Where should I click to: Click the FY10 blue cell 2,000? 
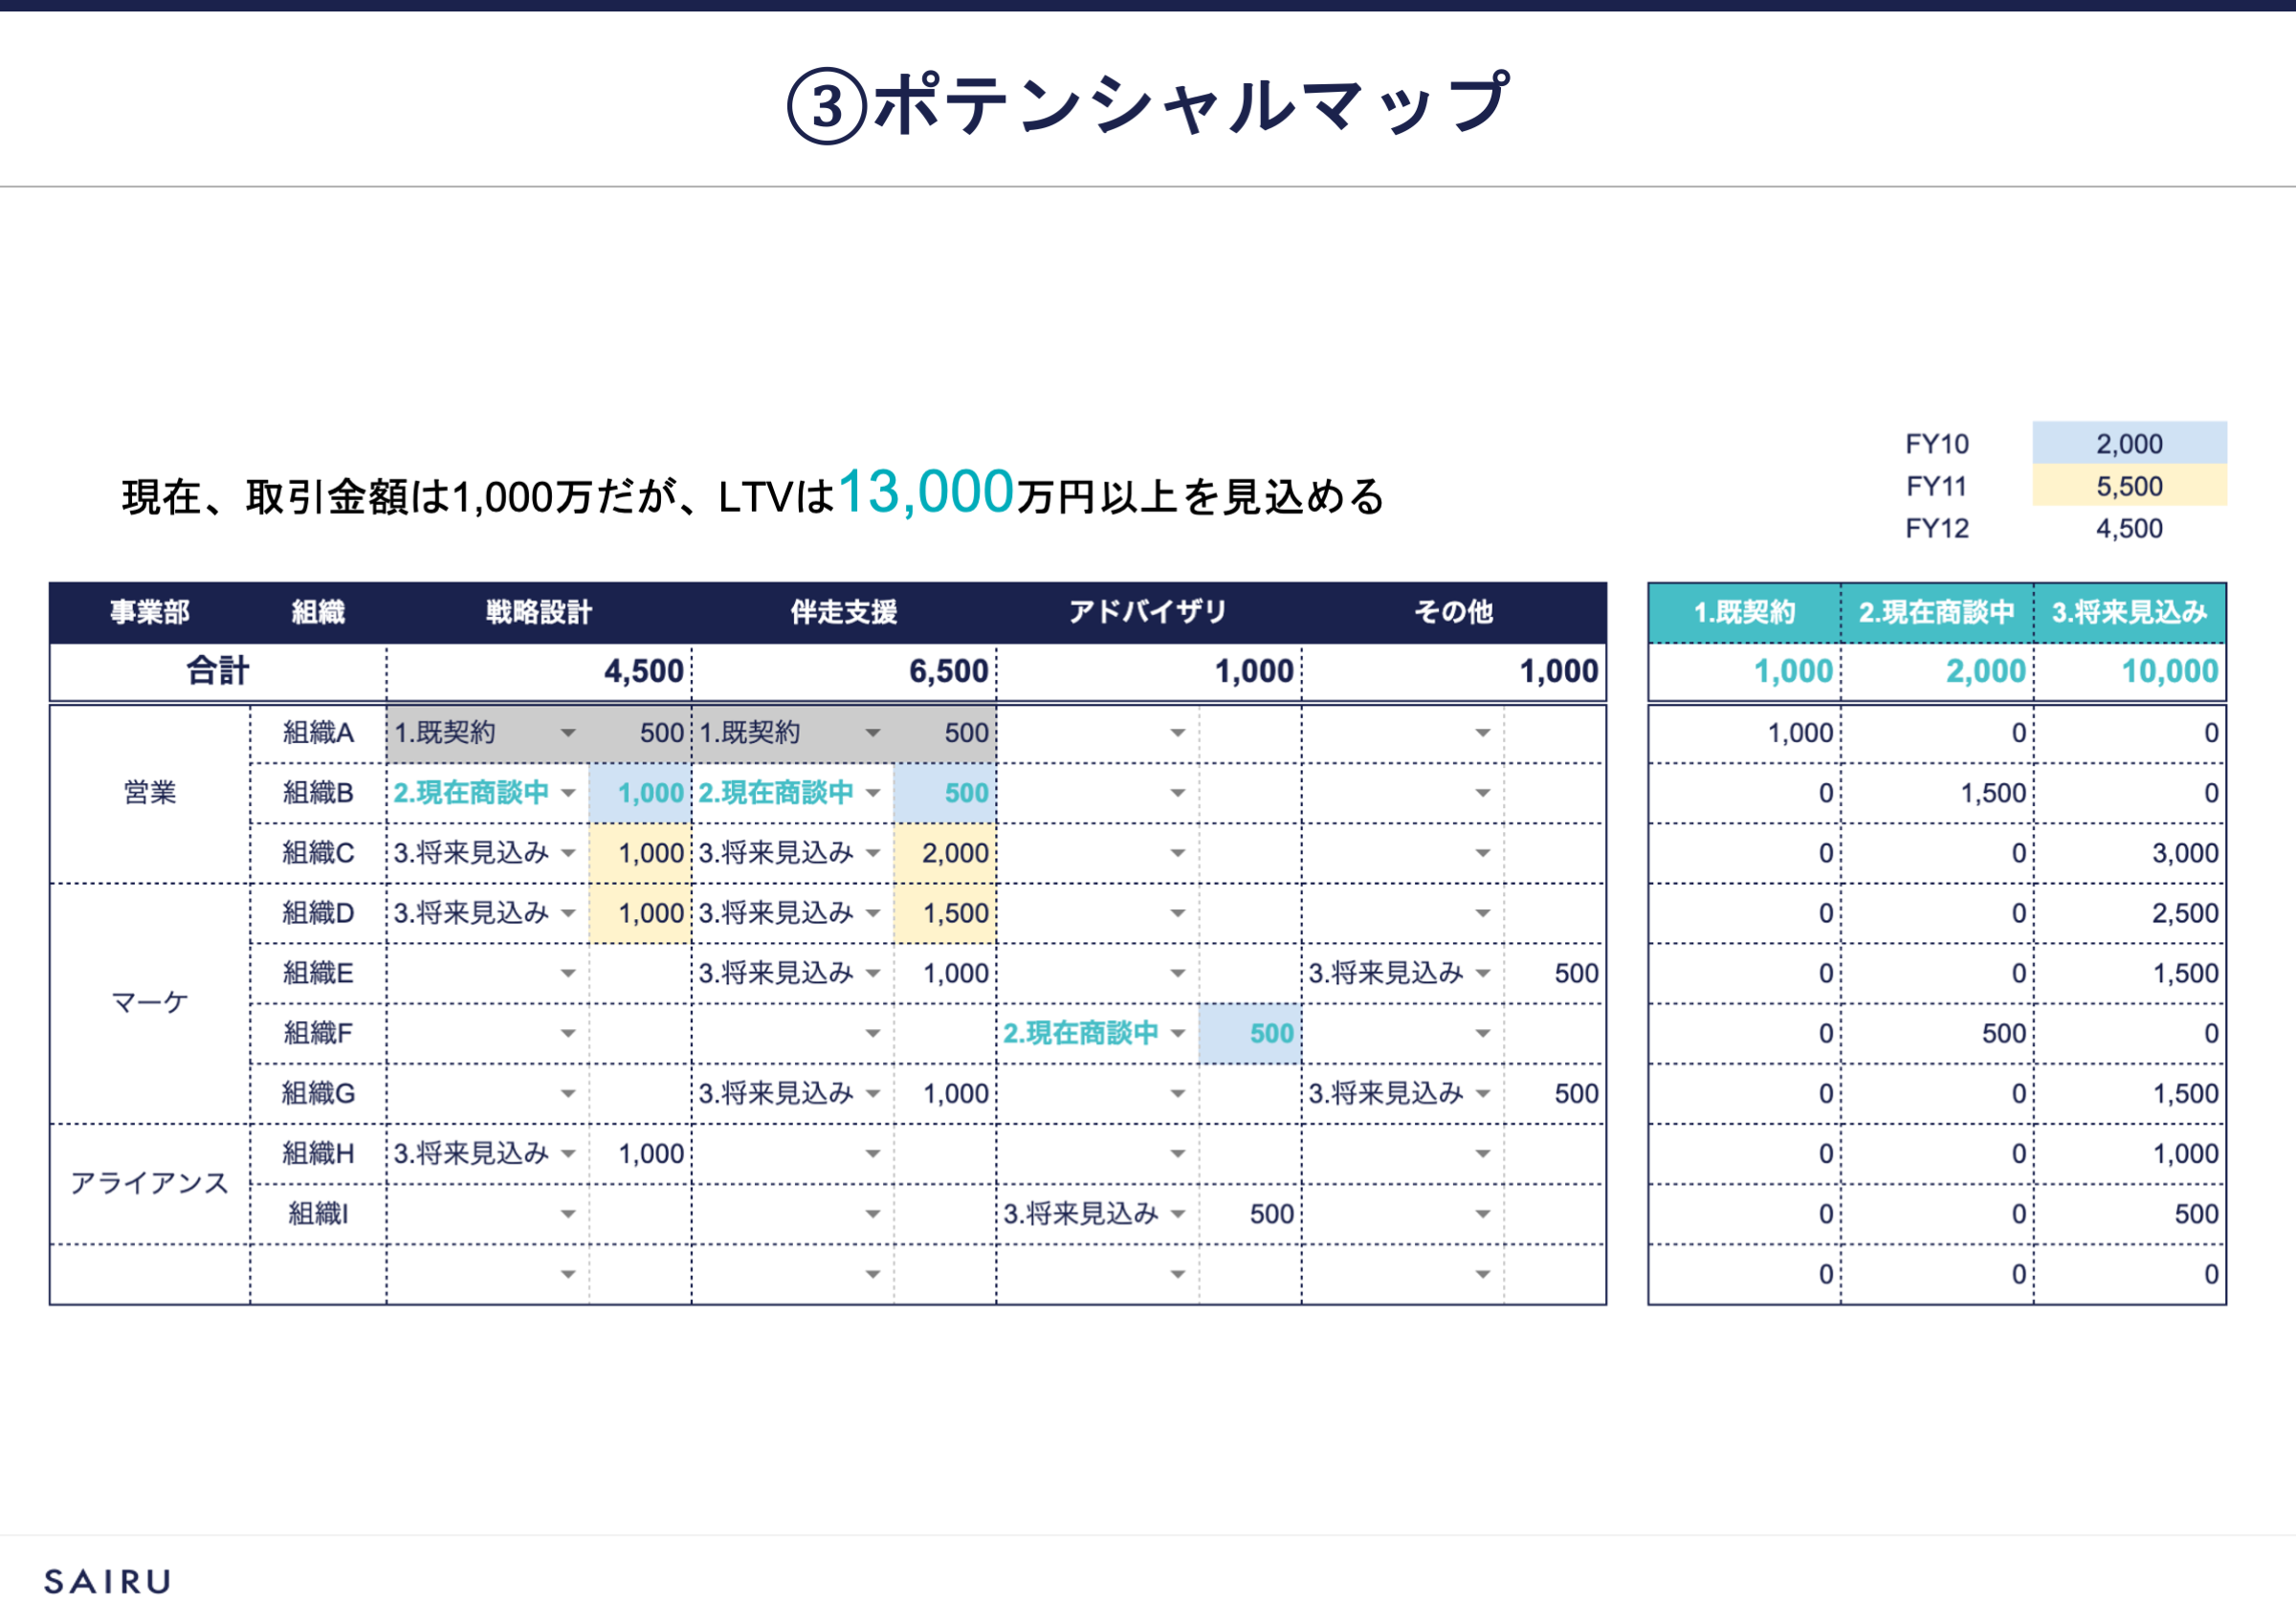[x=2129, y=443]
